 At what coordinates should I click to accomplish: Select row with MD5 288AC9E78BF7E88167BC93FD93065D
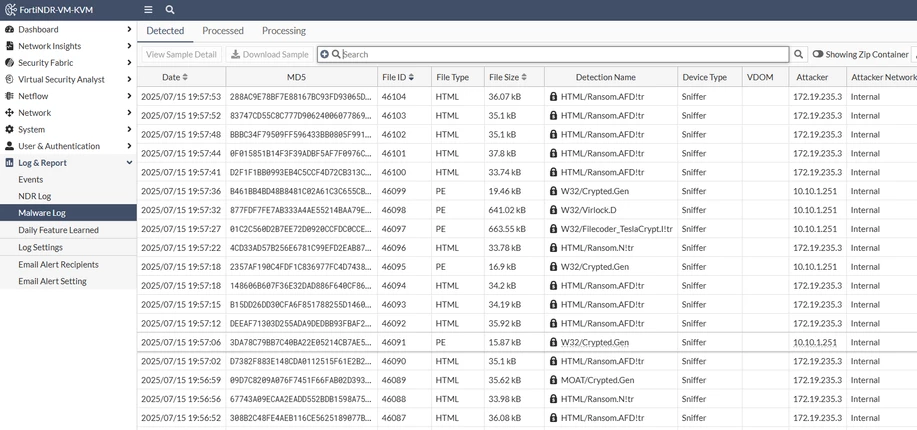click(x=527, y=97)
